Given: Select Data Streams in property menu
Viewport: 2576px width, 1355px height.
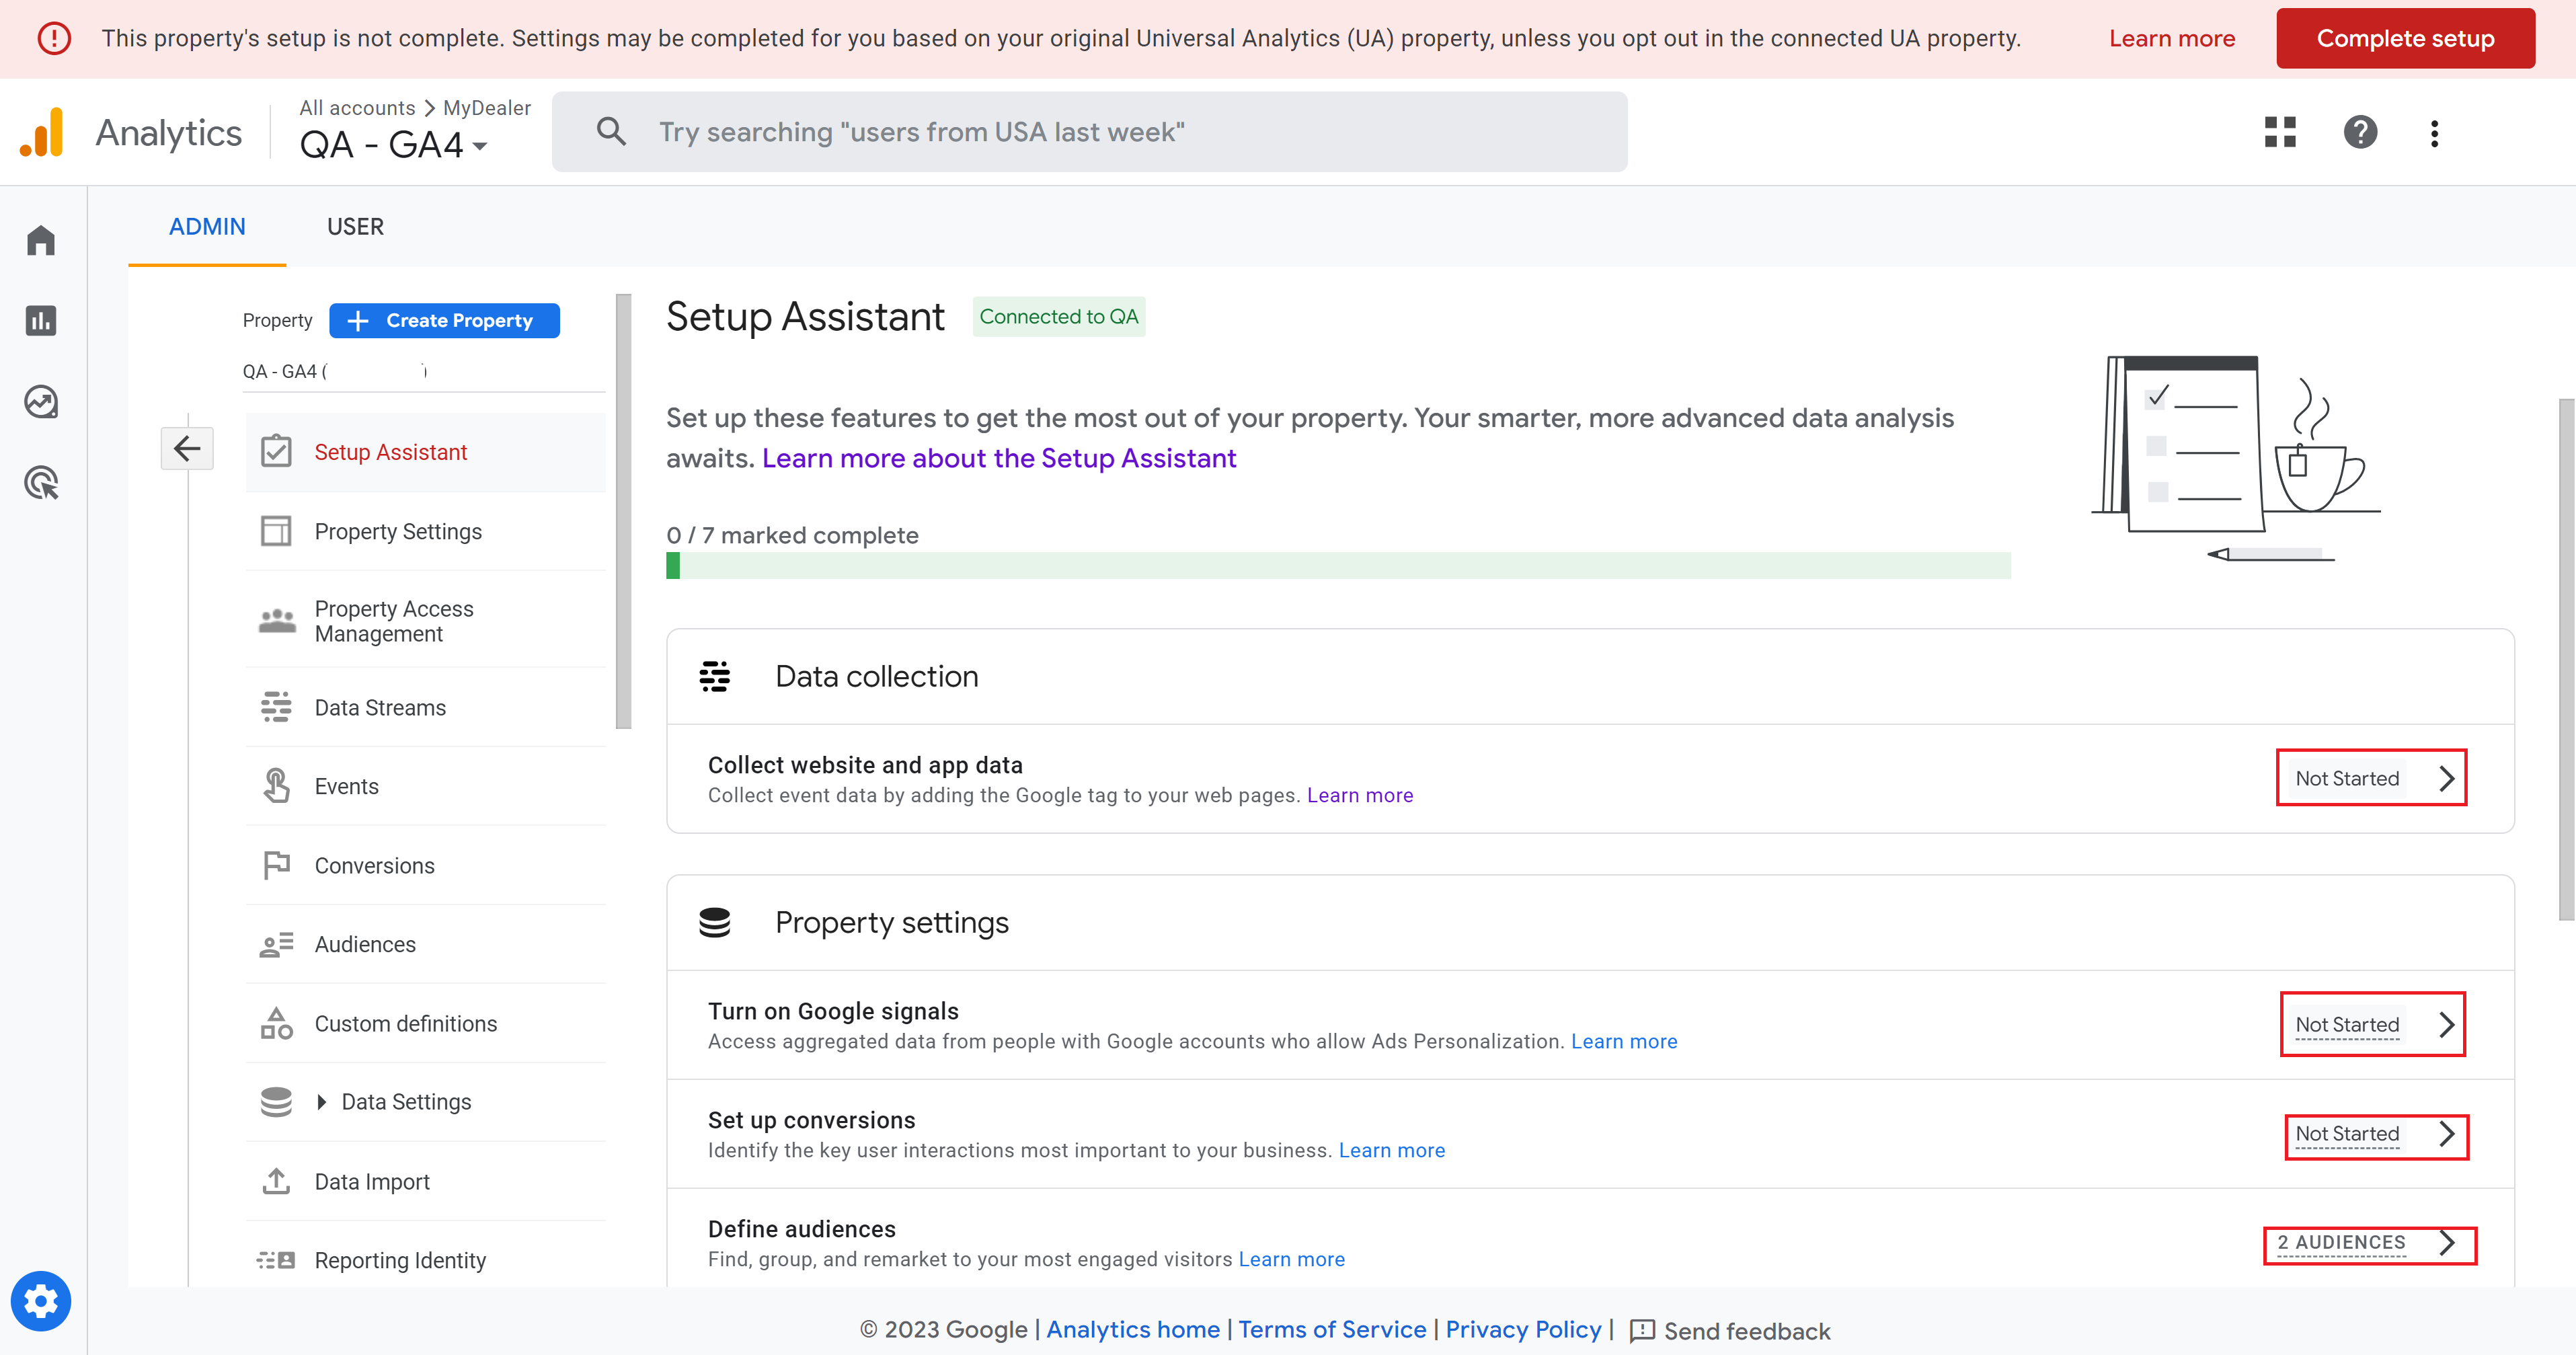Looking at the screenshot, I should click(x=380, y=708).
